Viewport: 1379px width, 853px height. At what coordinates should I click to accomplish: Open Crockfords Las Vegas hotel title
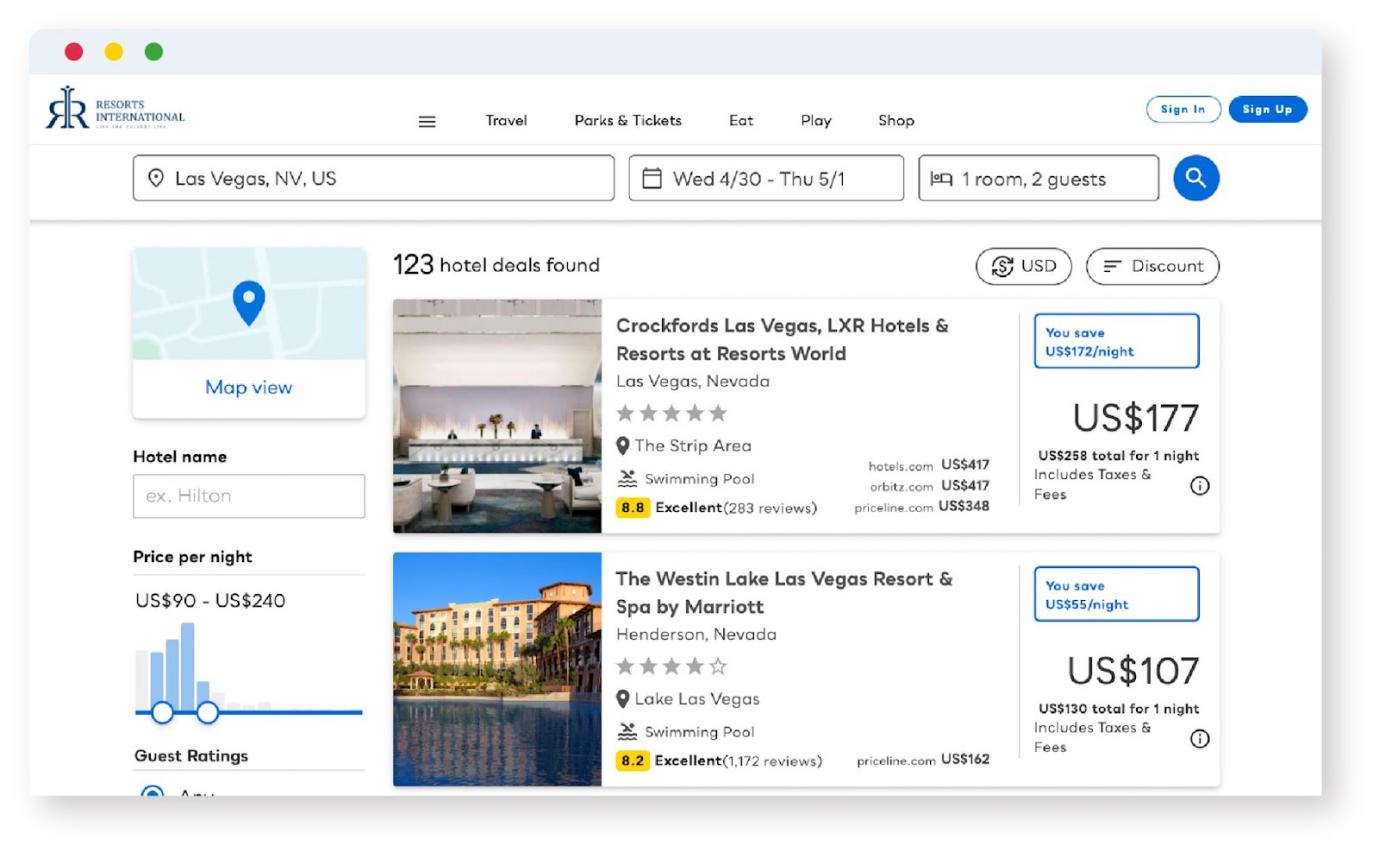coord(782,339)
